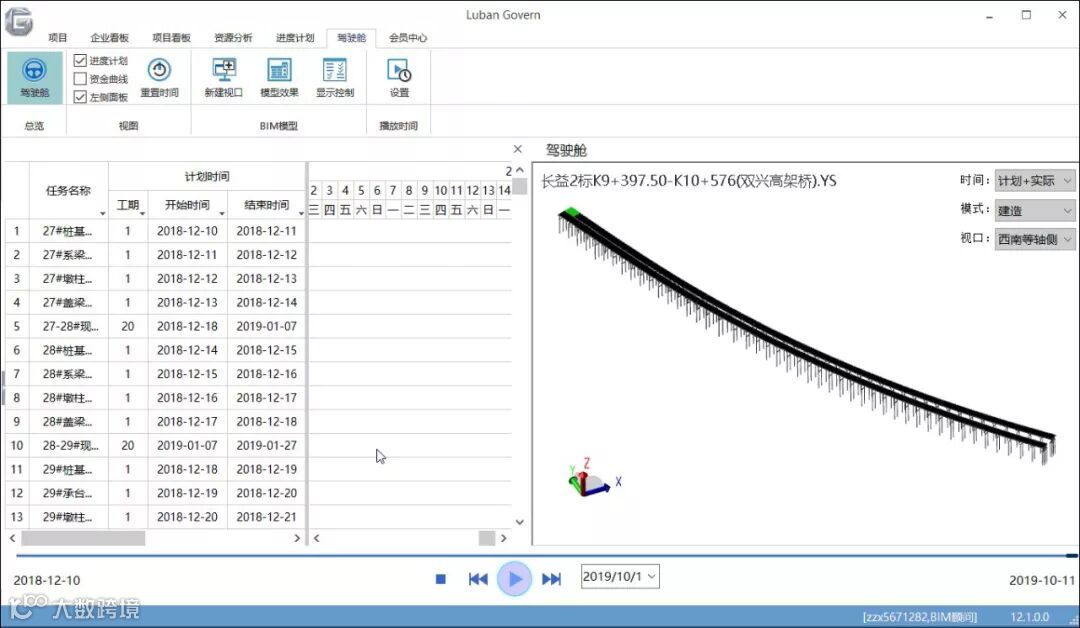Stop the timeline playback
The height and width of the screenshot is (628, 1080).
click(441, 579)
